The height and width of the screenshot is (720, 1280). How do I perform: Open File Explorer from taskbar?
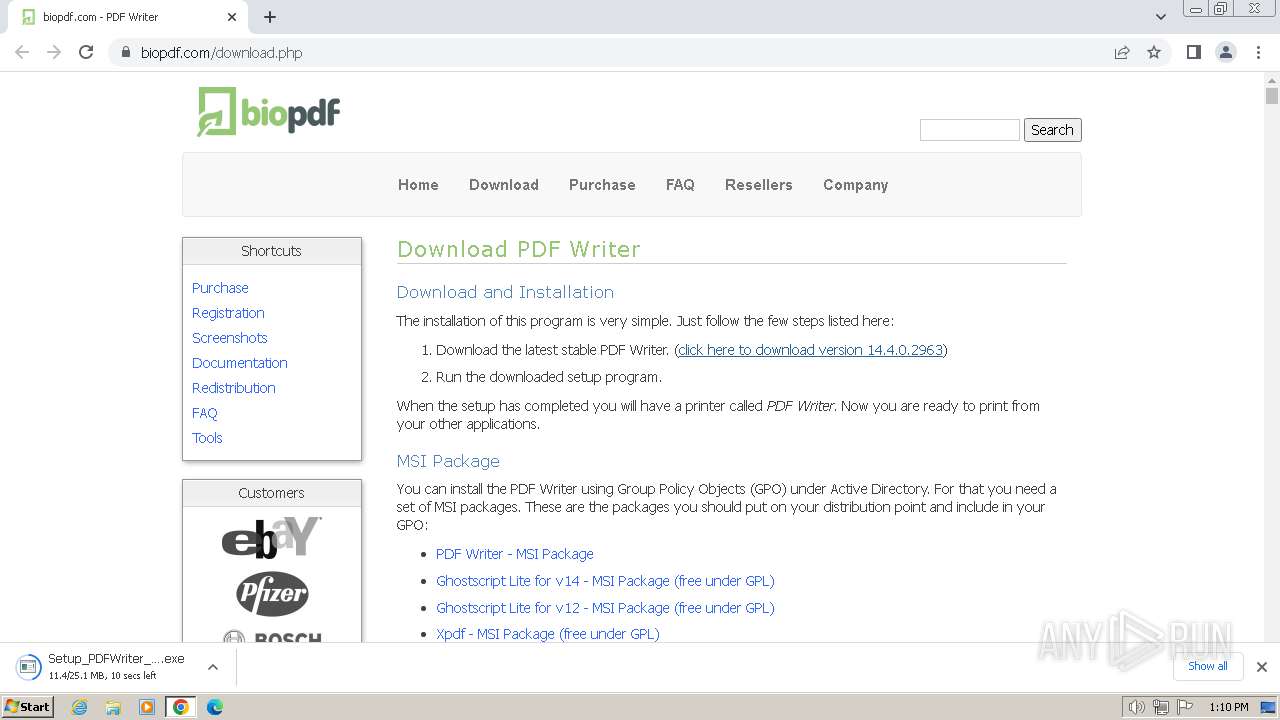pyautogui.click(x=113, y=707)
